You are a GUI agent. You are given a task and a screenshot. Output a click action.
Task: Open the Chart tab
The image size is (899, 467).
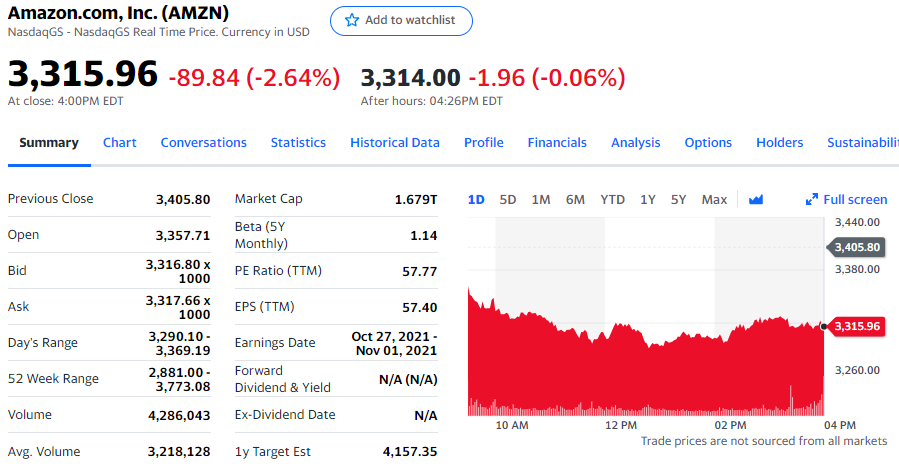(120, 143)
